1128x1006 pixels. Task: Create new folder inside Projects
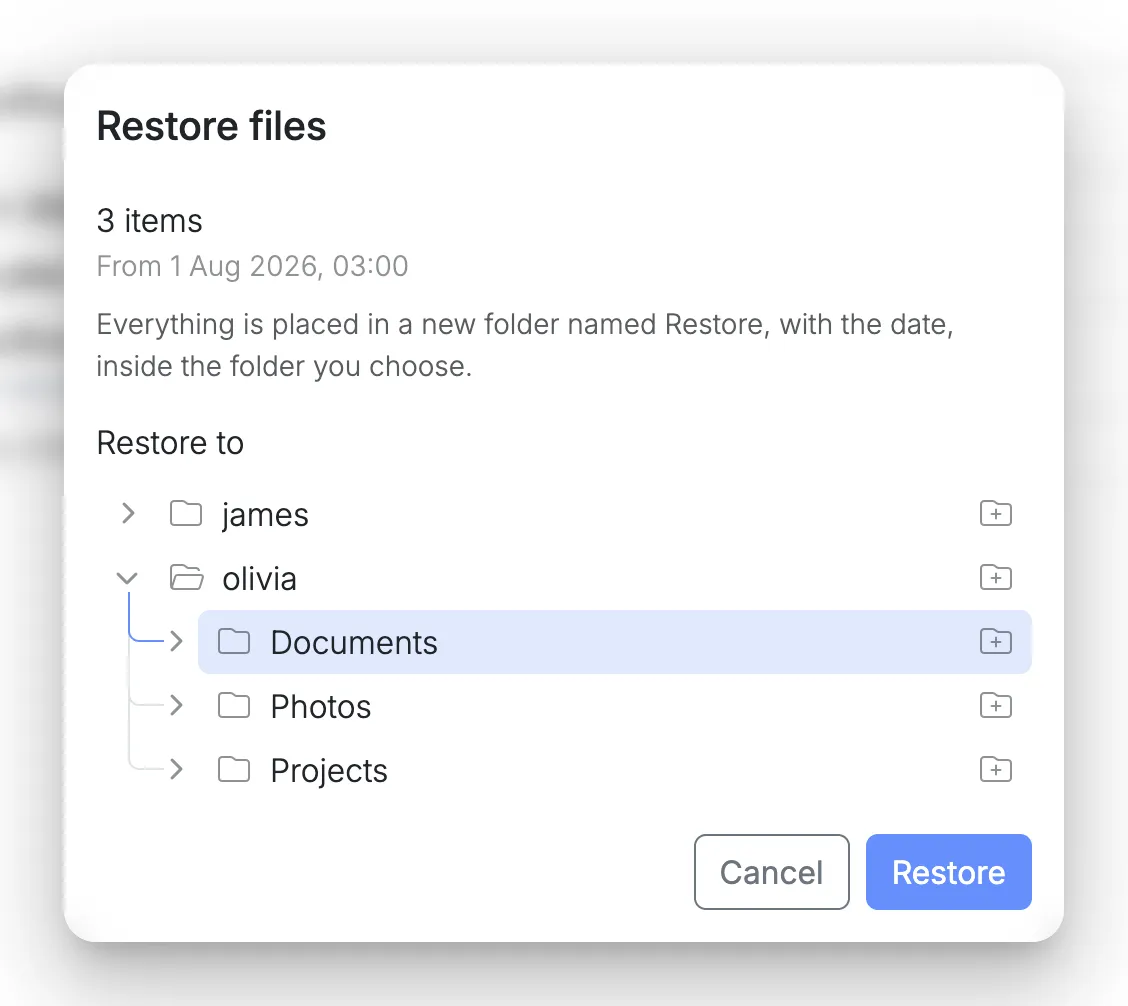click(x=996, y=770)
